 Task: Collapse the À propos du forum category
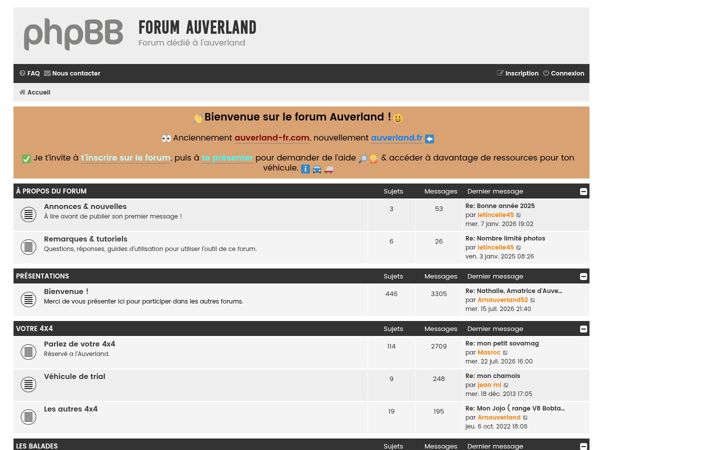(583, 191)
